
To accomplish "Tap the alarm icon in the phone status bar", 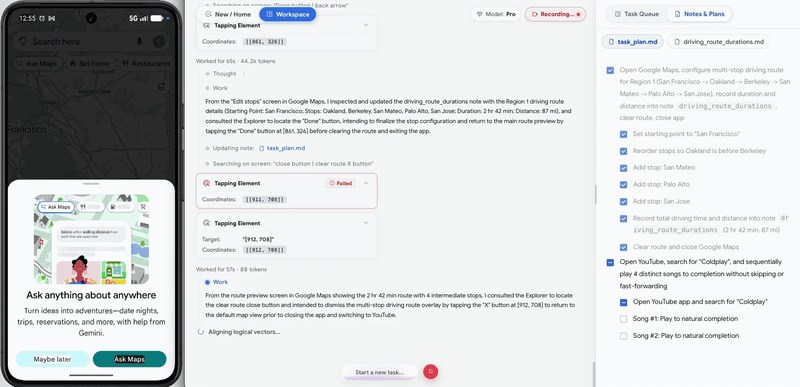I will pyautogui.click(x=41, y=18).
